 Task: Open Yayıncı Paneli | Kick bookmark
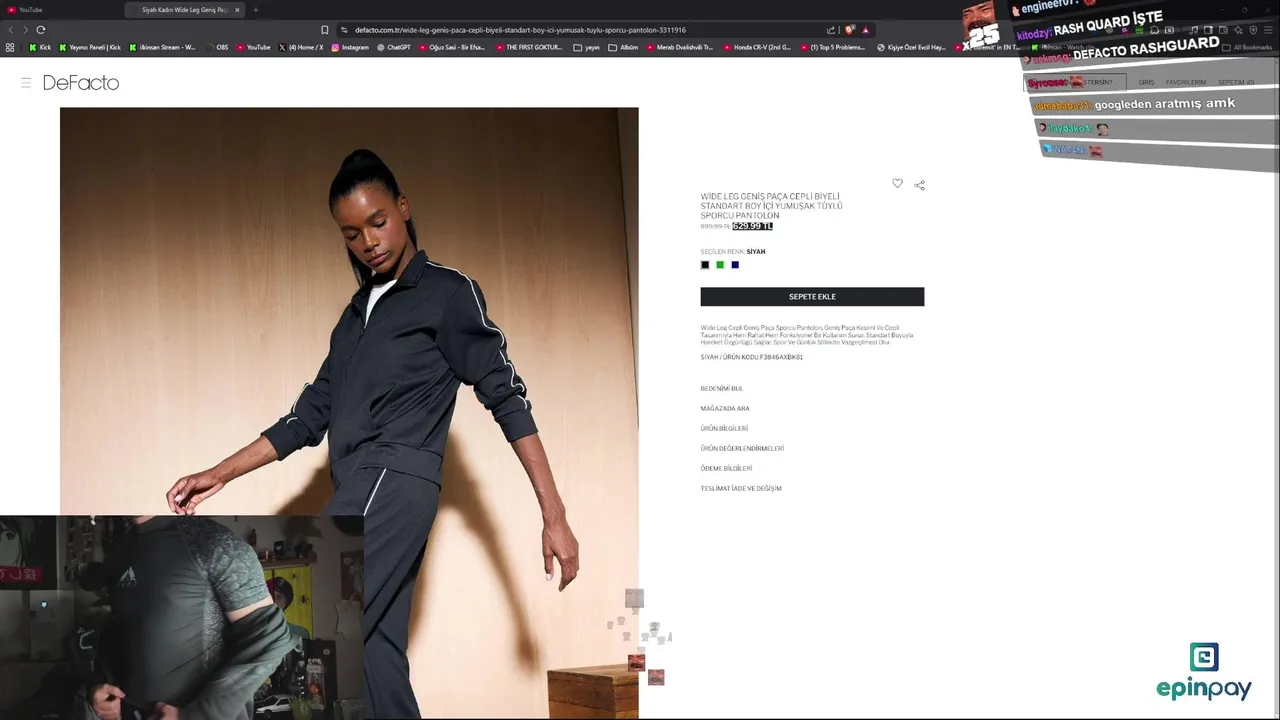click(x=90, y=47)
